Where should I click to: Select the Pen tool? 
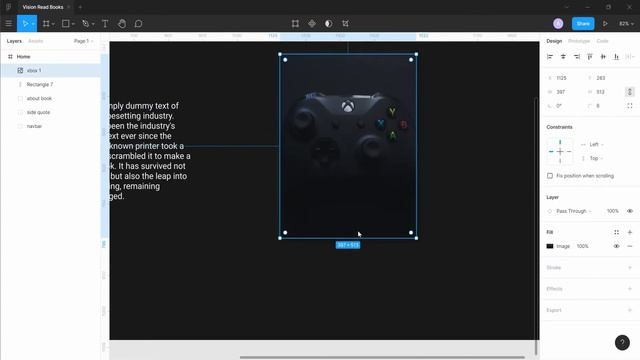[x=85, y=24]
